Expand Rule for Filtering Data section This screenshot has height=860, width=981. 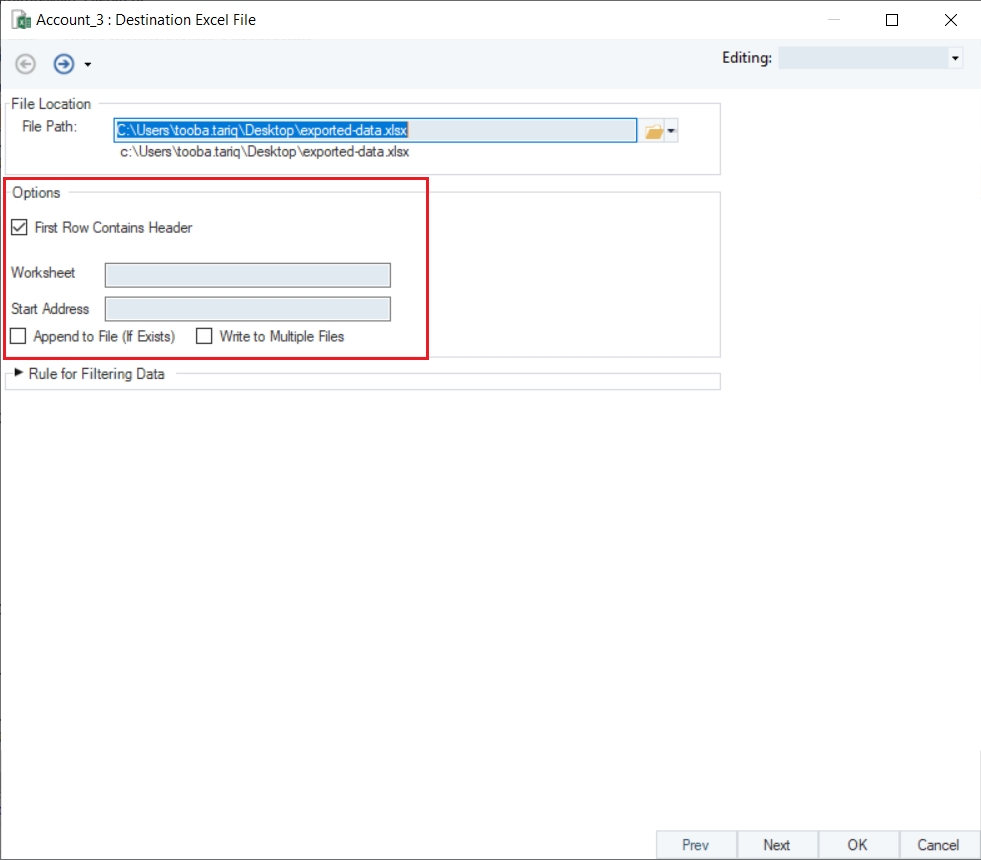pyautogui.click(x=18, y=373)
